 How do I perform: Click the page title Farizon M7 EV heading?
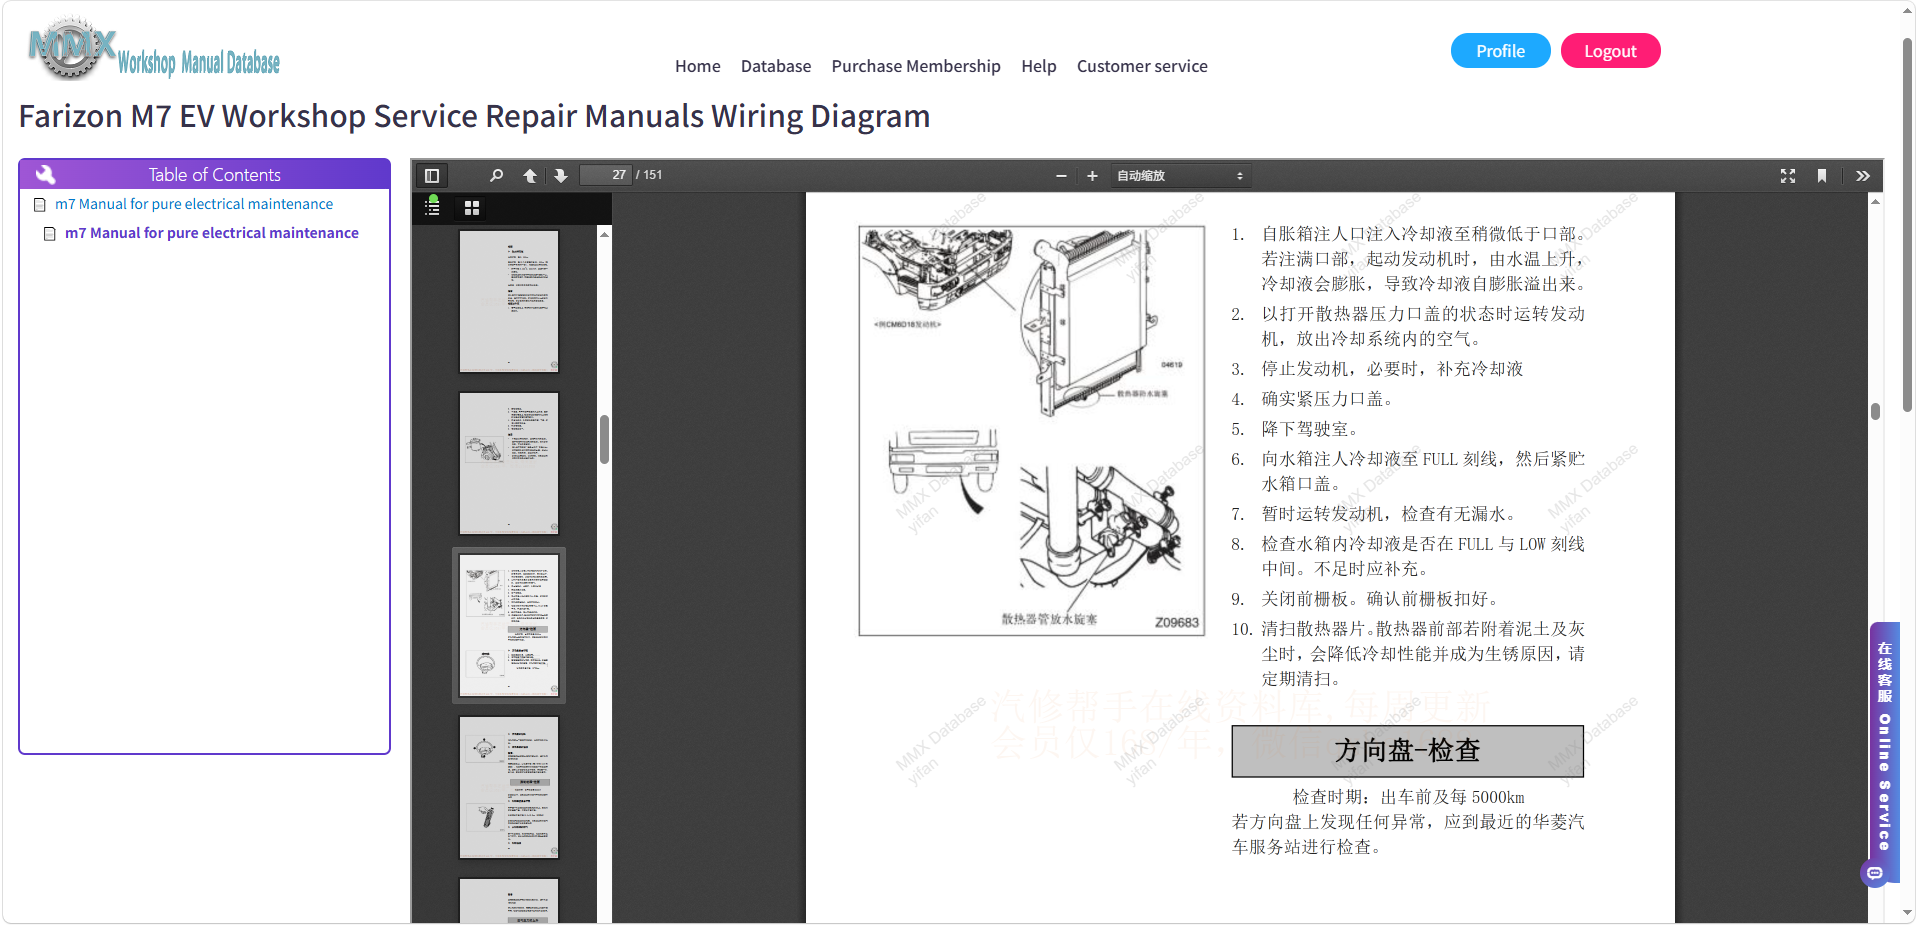[475, 116]
